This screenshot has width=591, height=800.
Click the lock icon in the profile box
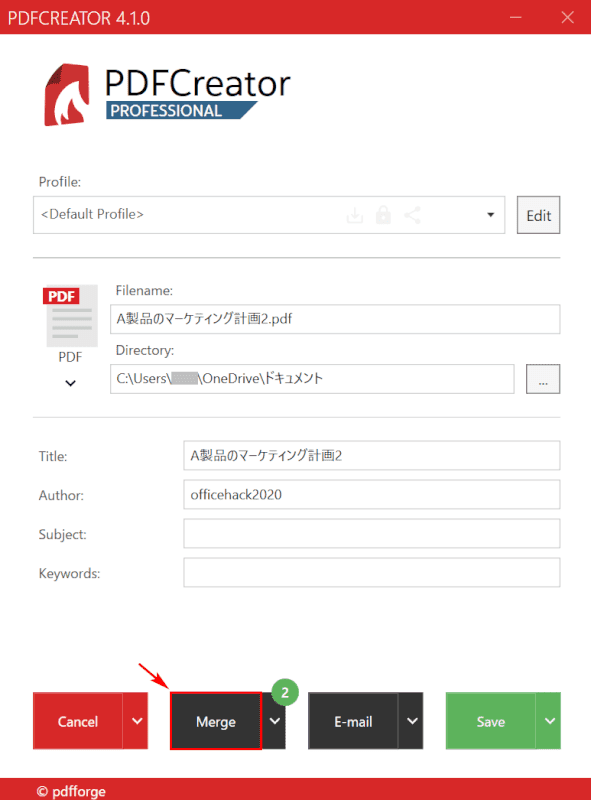383,215
